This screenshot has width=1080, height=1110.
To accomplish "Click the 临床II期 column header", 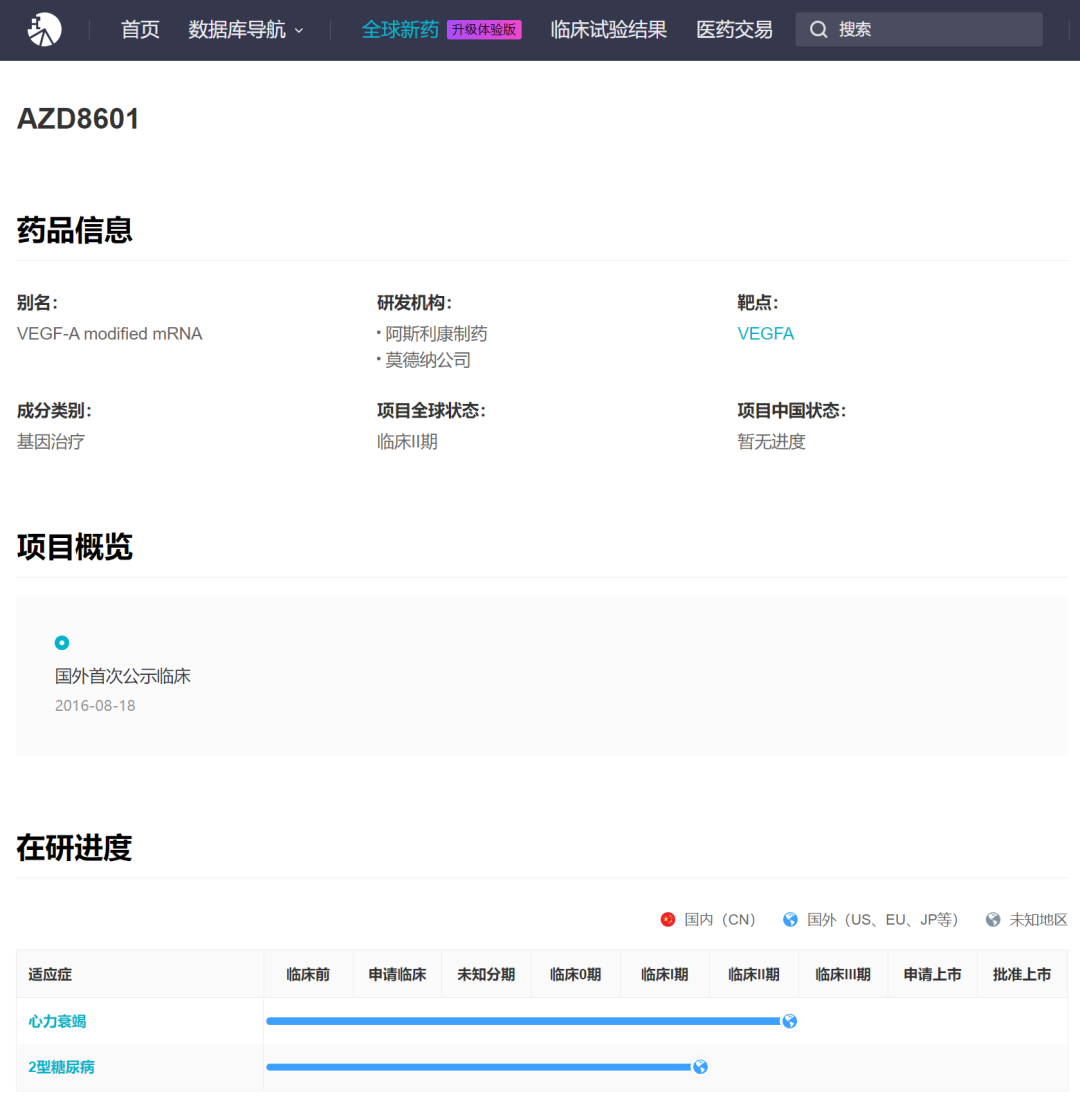I will 754,974.
